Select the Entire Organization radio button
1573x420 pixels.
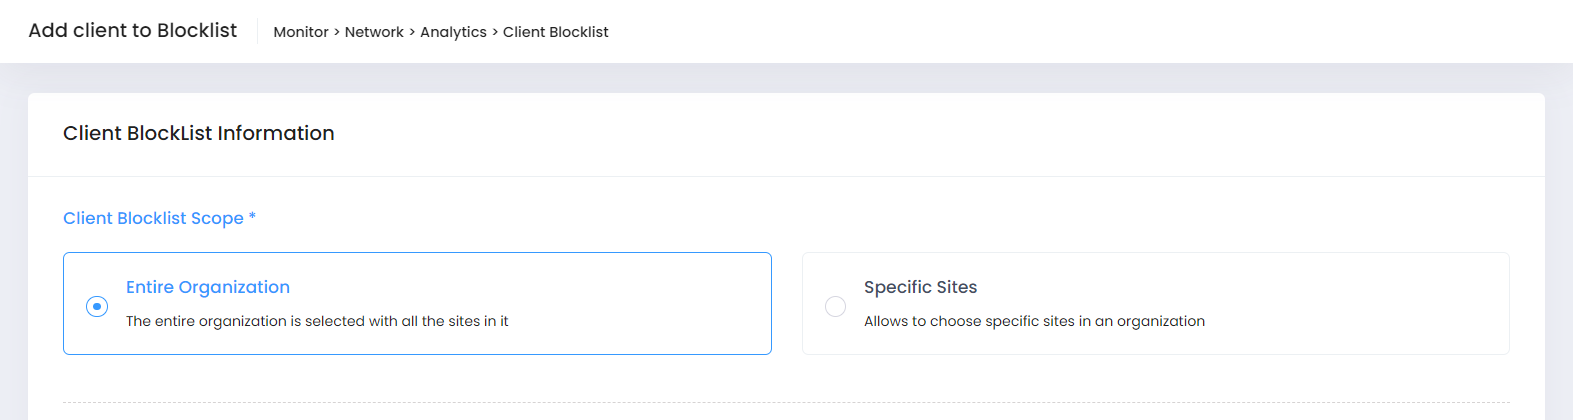[x=97, y=306]
